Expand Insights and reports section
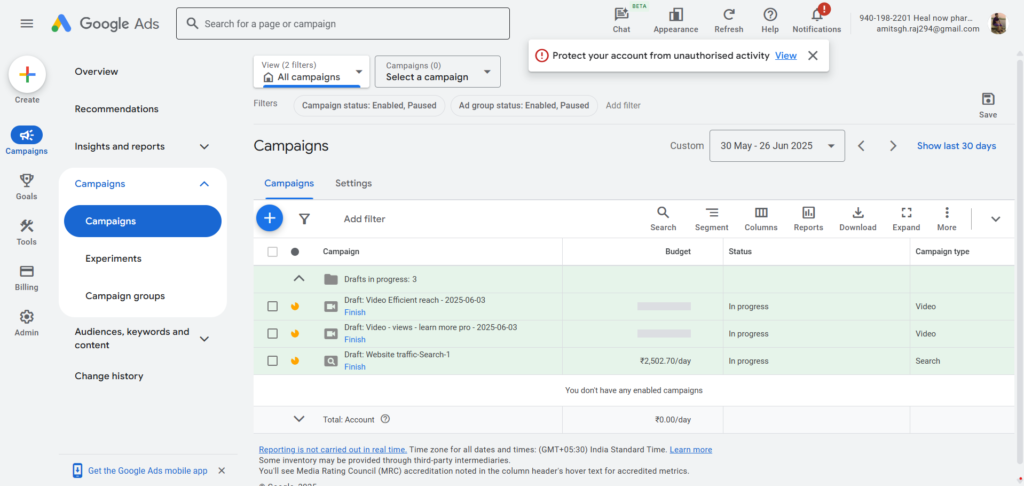 [204, 146]
